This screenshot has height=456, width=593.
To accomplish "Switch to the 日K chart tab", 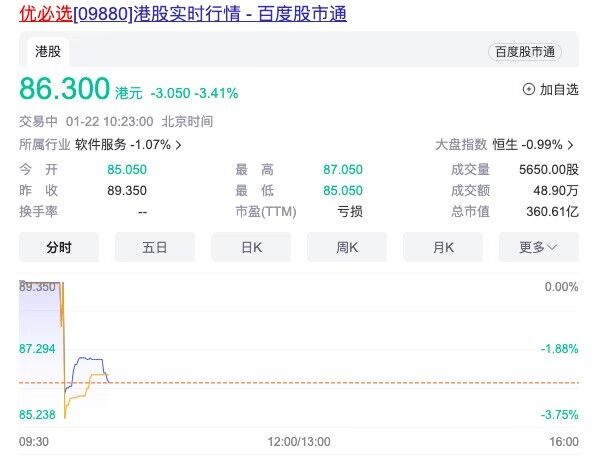I will pyautogui.click(x=251, y=247).
